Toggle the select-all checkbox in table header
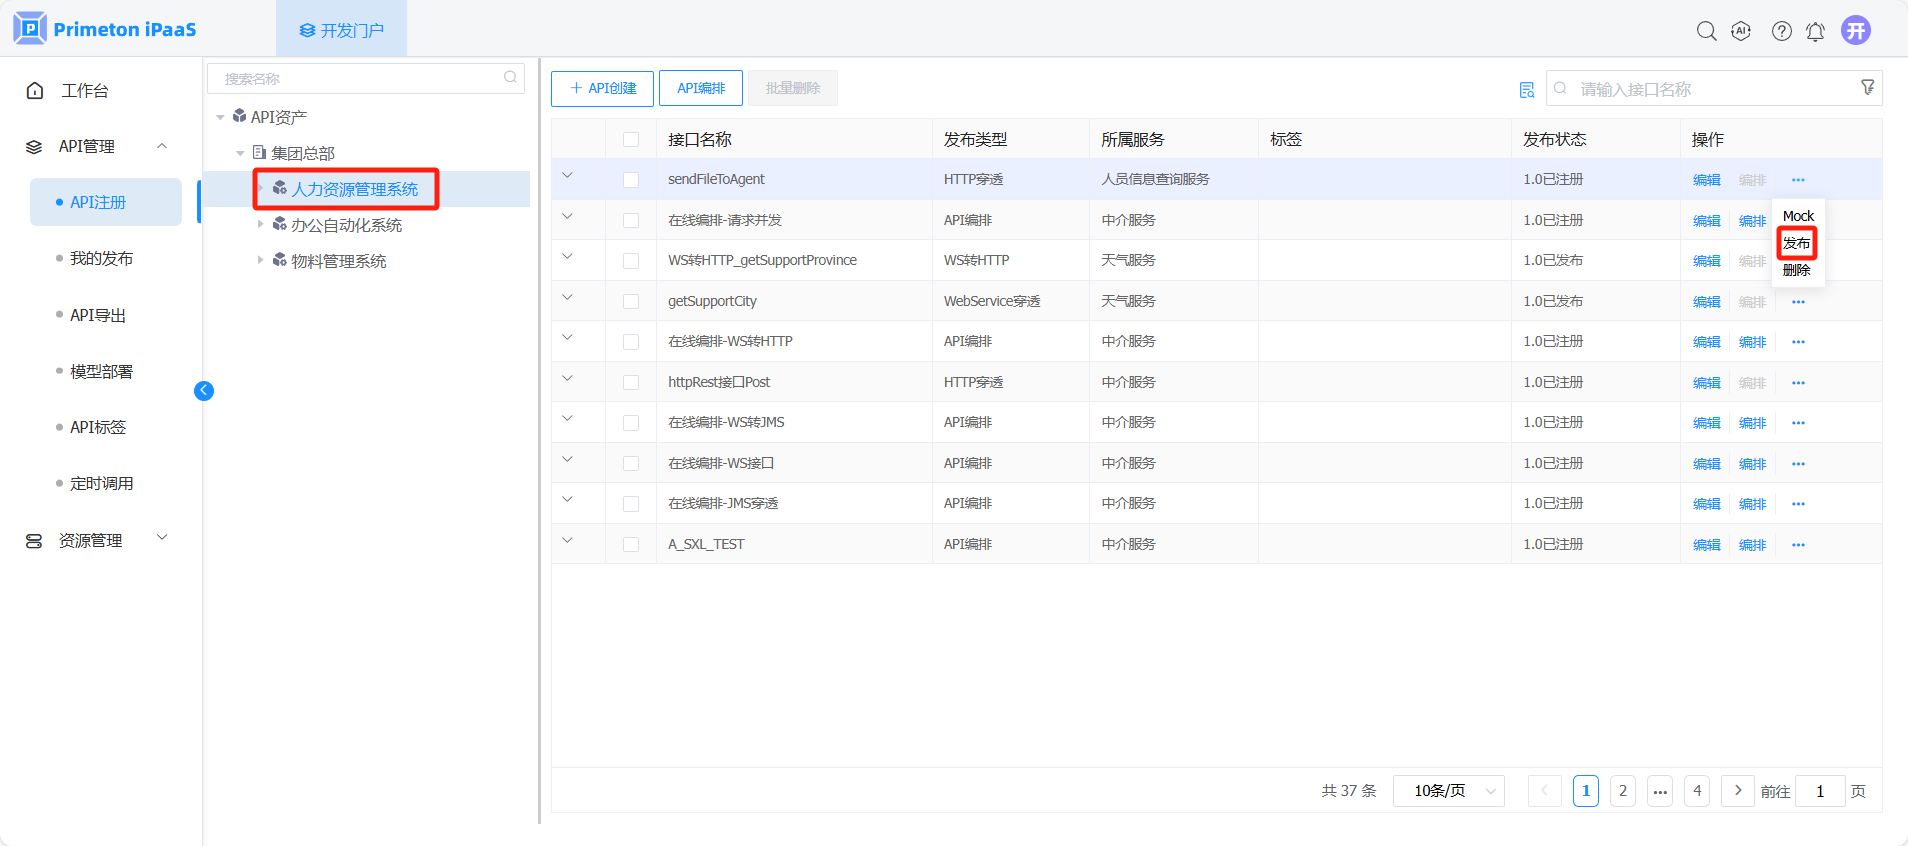 pyautogui.click(x=631, y=140)
